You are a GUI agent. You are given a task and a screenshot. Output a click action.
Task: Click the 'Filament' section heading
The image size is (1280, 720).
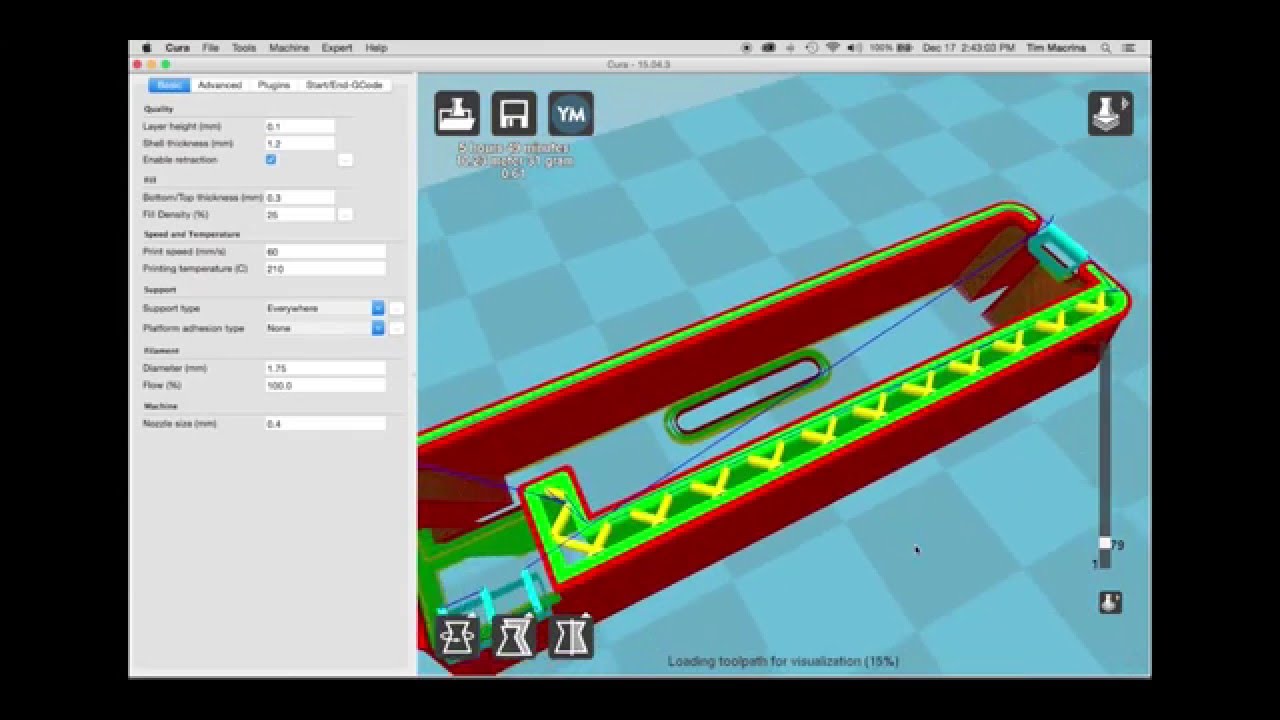pyautogui.click(x=161, y=351)
